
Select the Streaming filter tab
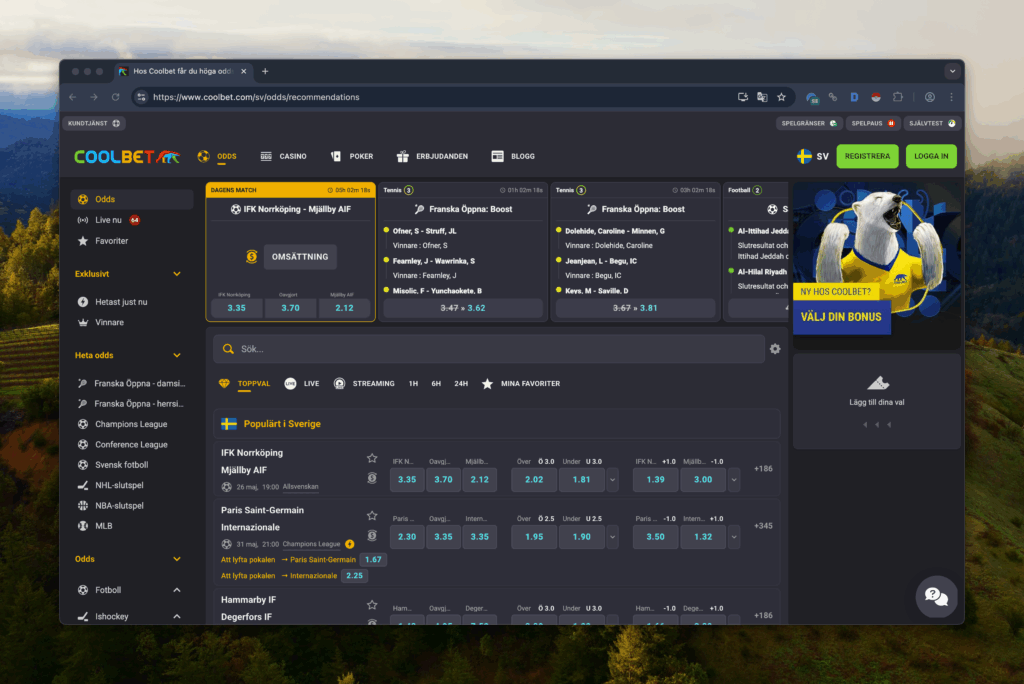(x=364, y=383)
